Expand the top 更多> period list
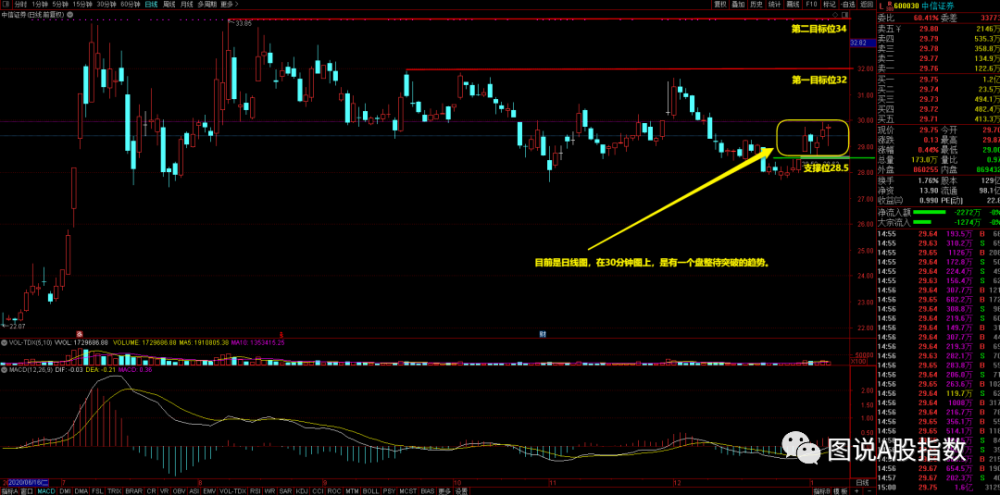The height and width of the screenshot is (495, 1000). coord(229,4)
